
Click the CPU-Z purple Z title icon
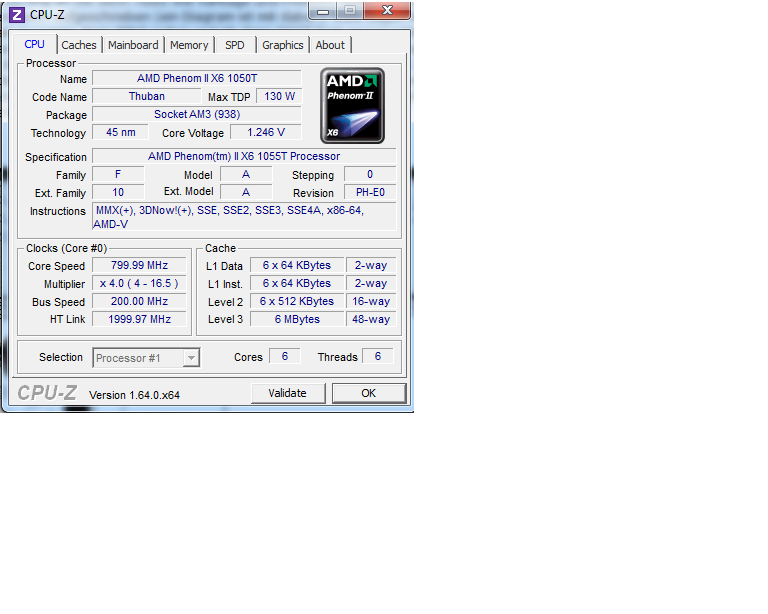click(x=17, y=15)
